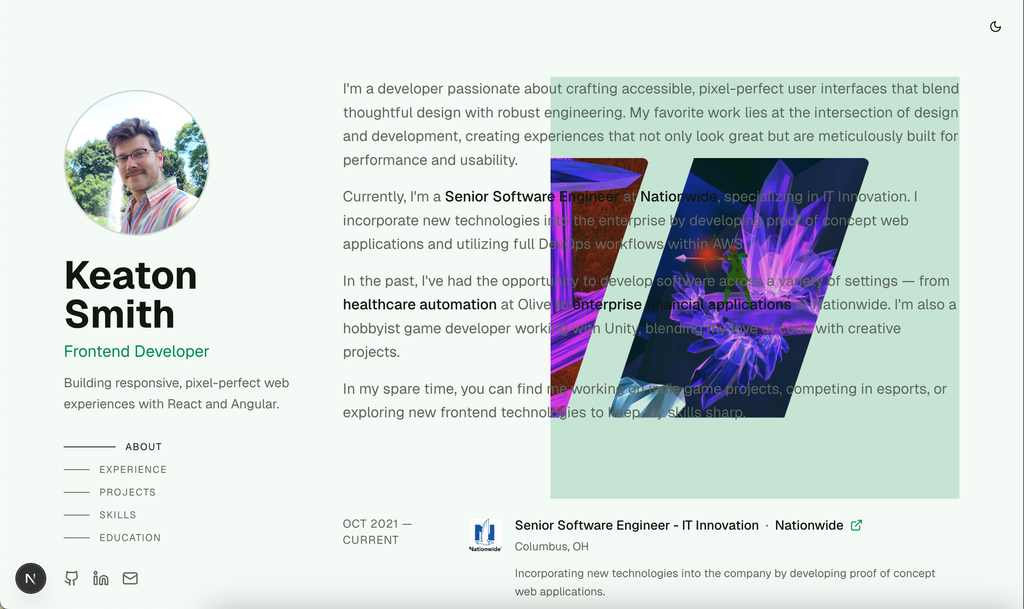Click the crystal artwork image

[x=755, y=285]
